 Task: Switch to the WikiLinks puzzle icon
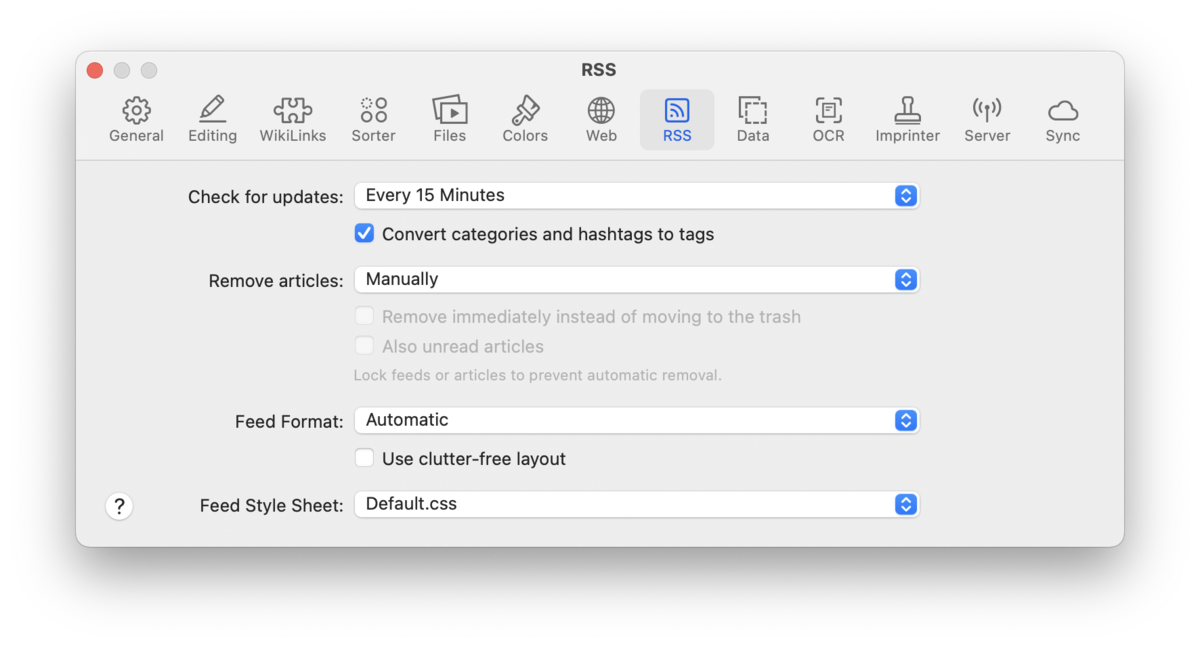293,120
